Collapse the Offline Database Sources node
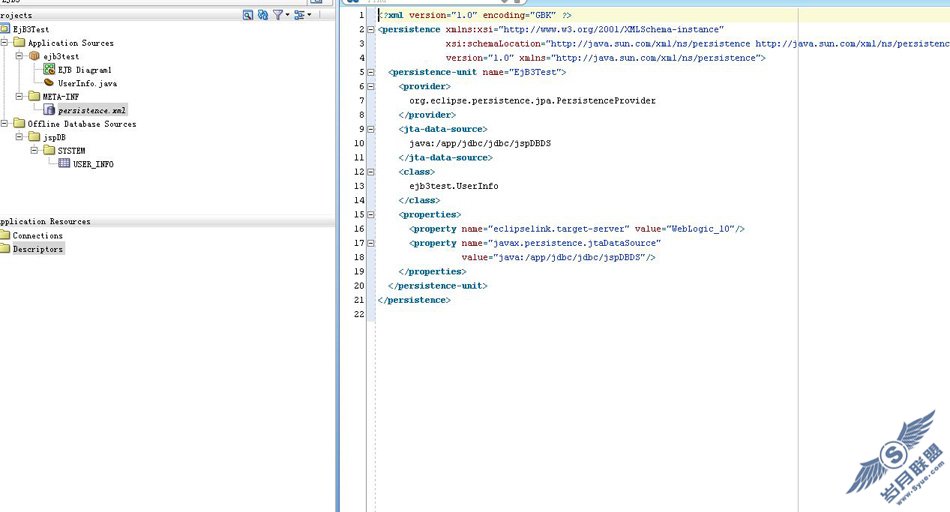Screen dimensions: 950x512 pos(4,123)
